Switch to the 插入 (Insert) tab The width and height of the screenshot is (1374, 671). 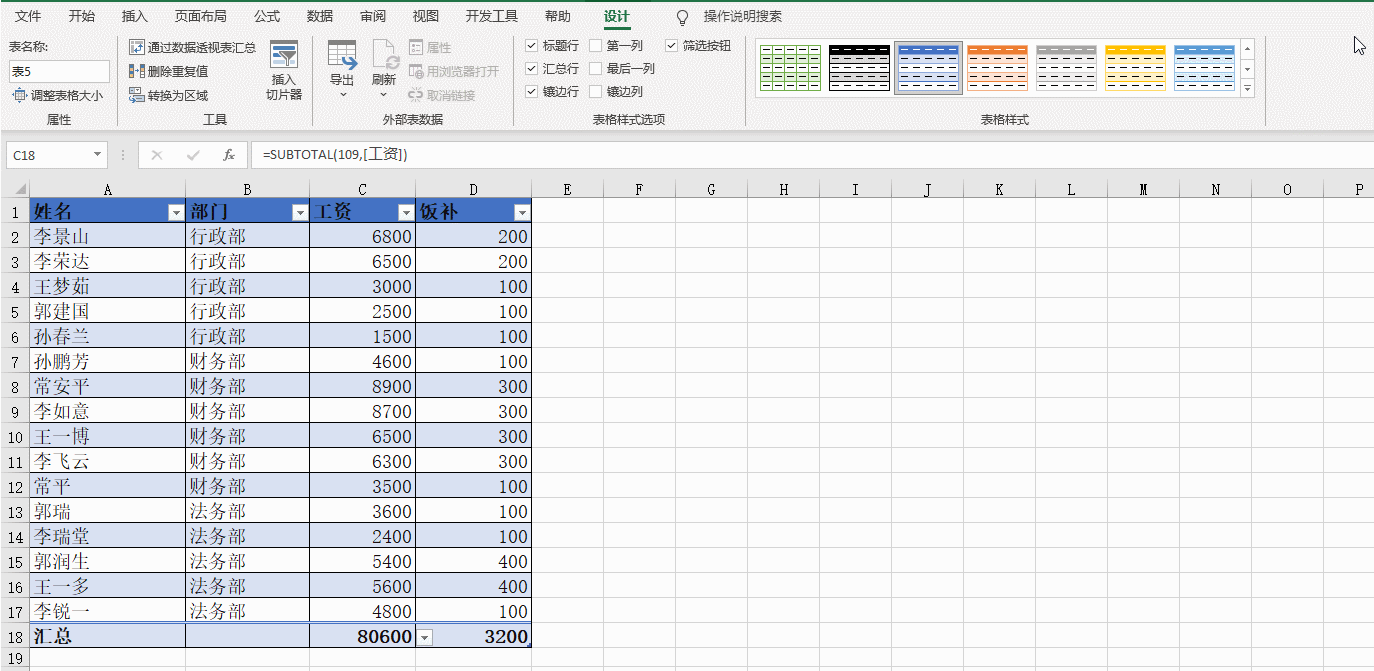134,17
